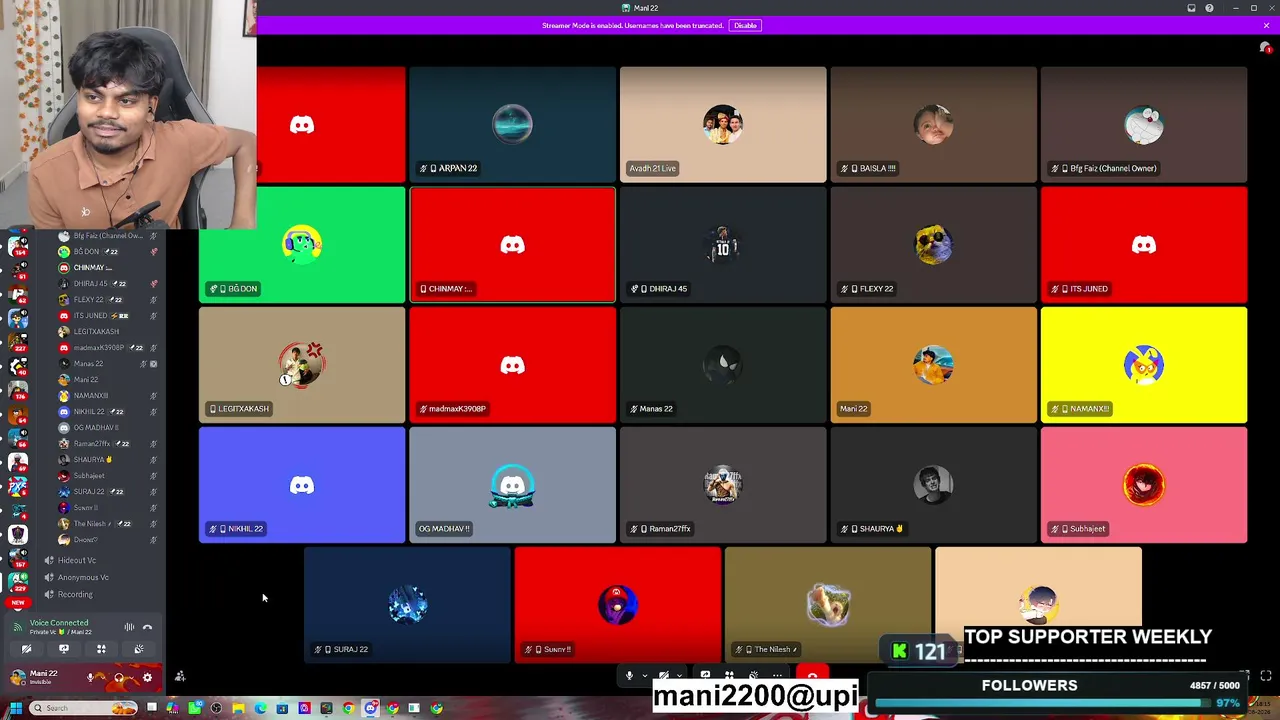Open Discord help icon in title bar

tap(1209, 8)
